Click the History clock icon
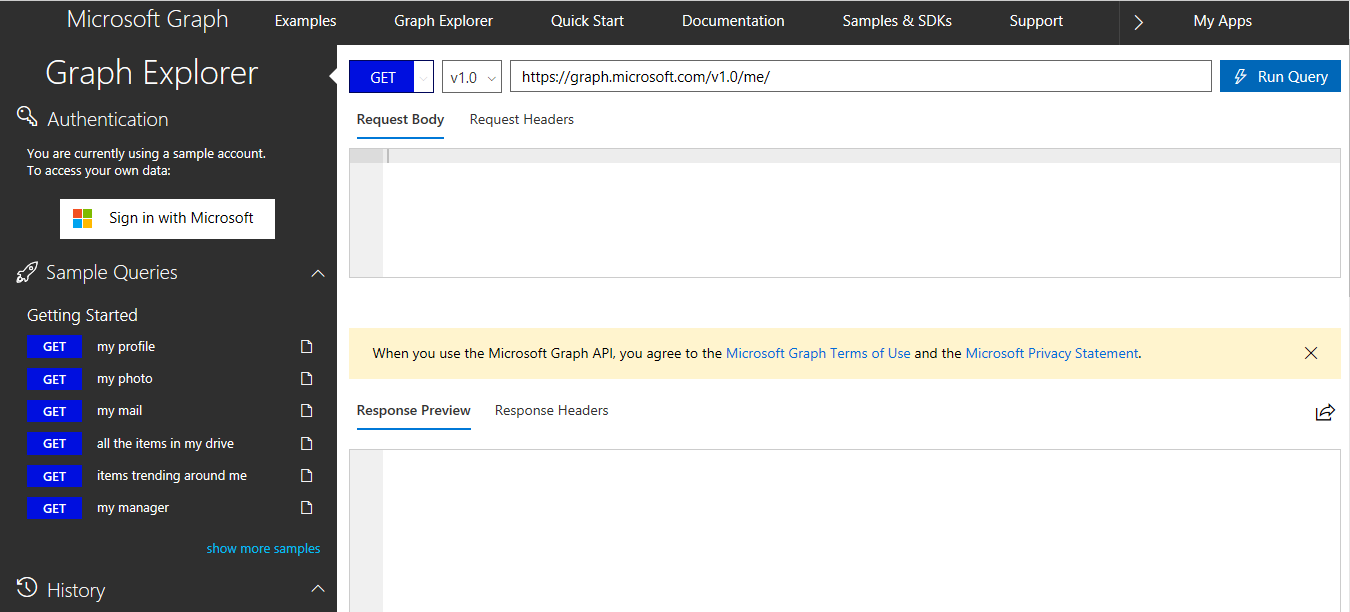The width and height of the screenshot is (1350, 612). click(x=27, y=589)
